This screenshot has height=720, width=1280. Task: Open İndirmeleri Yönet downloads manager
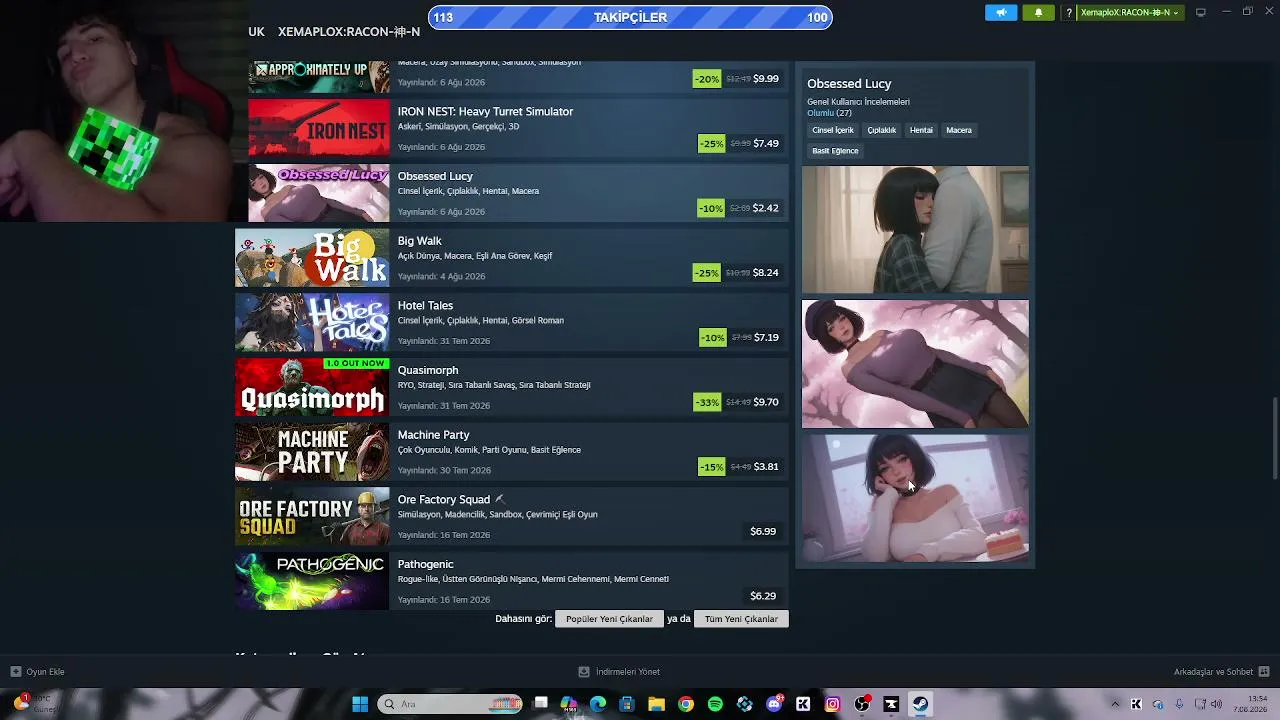pyautogui.click(x=619, y=672)
